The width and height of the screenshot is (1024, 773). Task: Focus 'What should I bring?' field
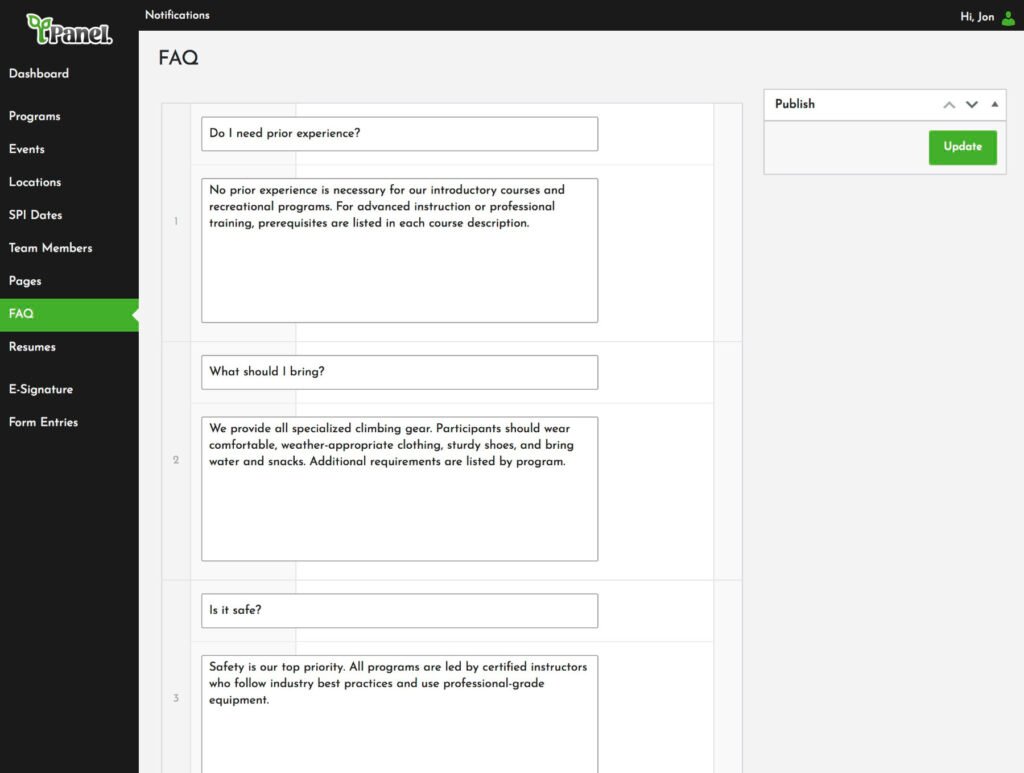pos(400,372)
